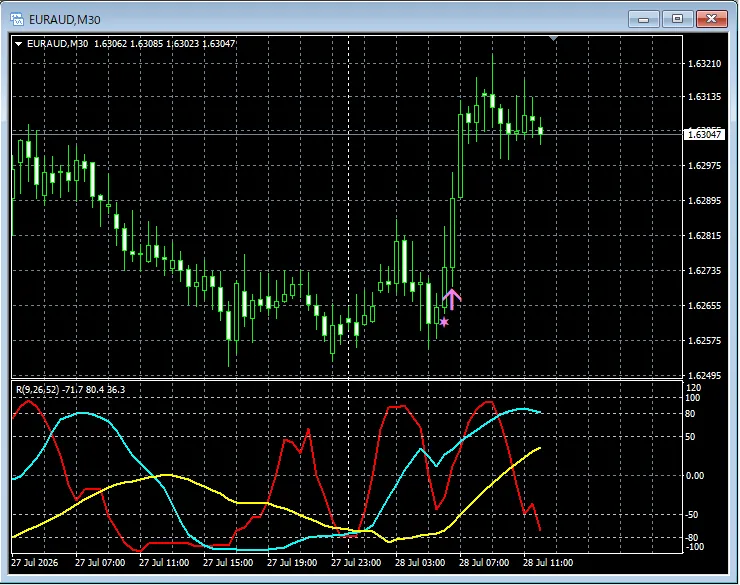The width and height of the screenshot is (740, 585).
Task: Click price scale value 1.63210
Action: click(x=705, y=64)
